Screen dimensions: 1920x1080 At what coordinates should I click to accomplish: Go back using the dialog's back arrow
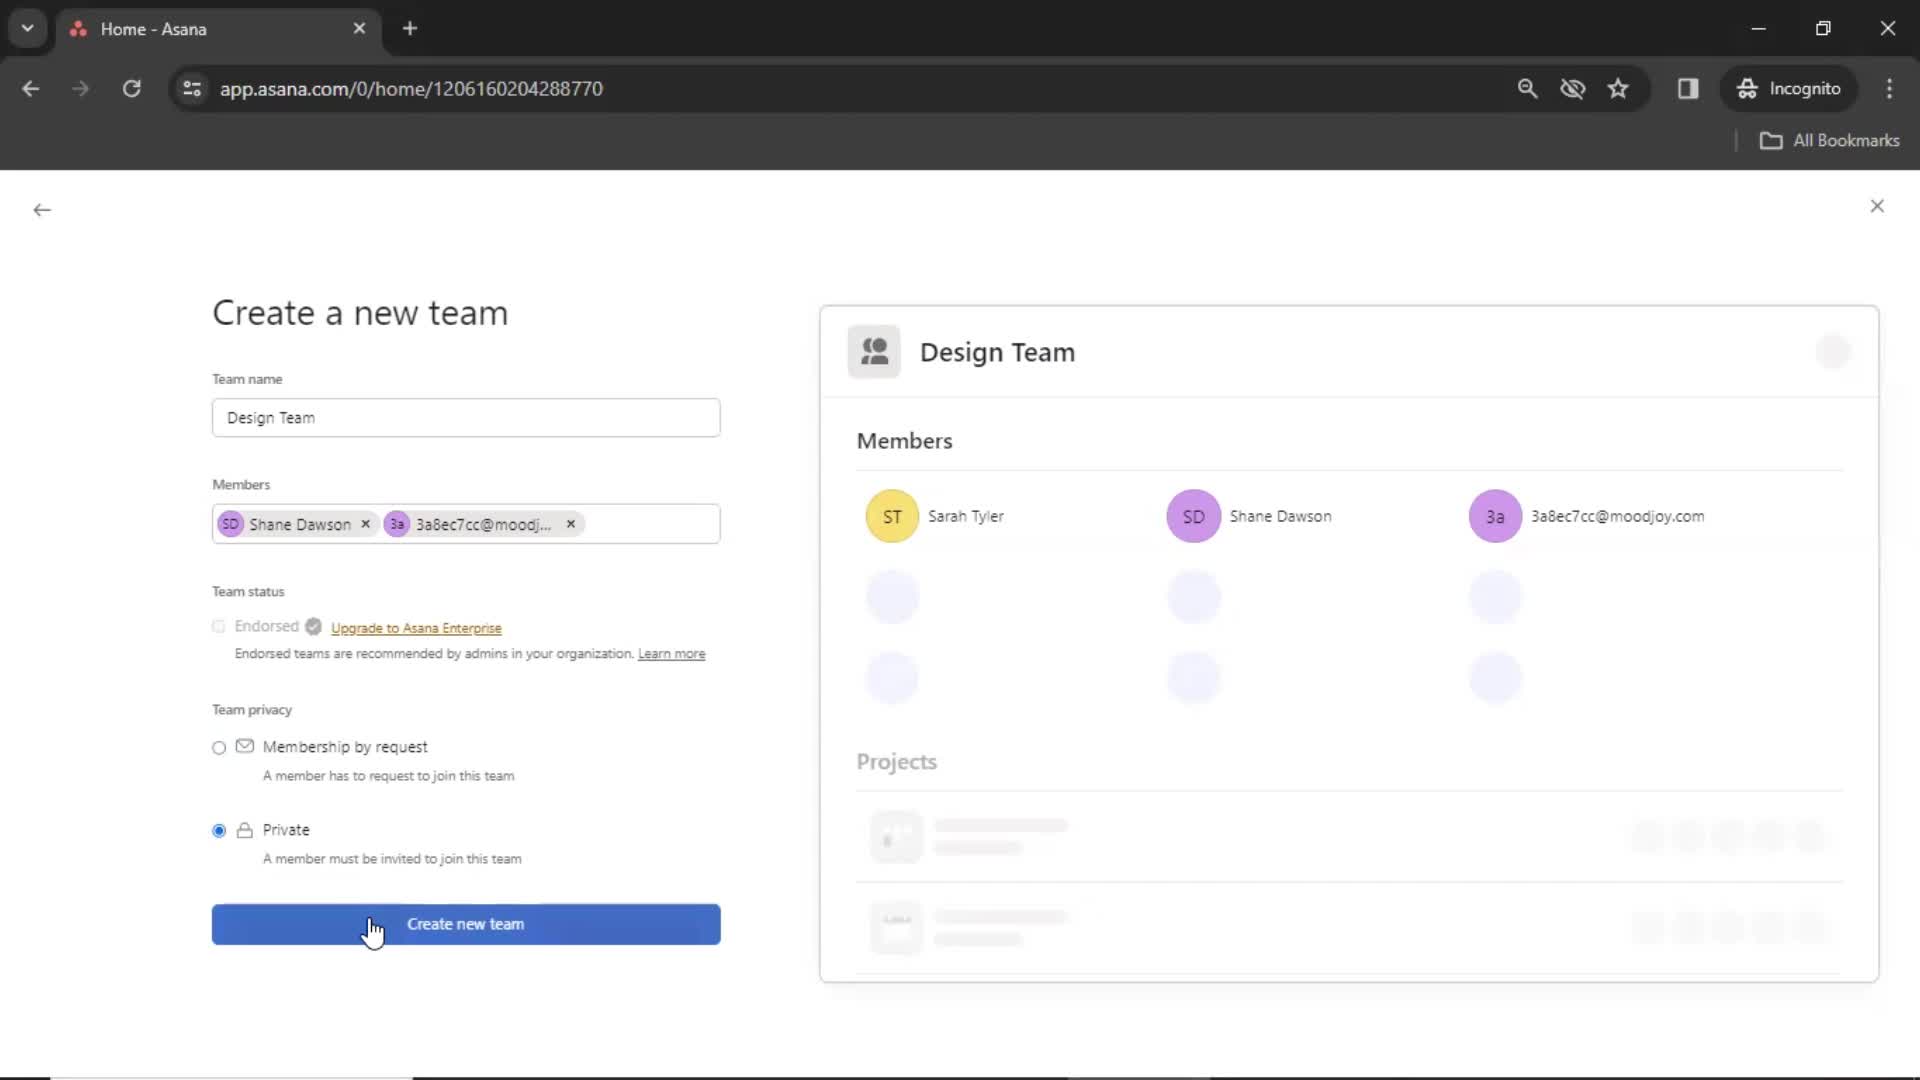pos(42,209)
